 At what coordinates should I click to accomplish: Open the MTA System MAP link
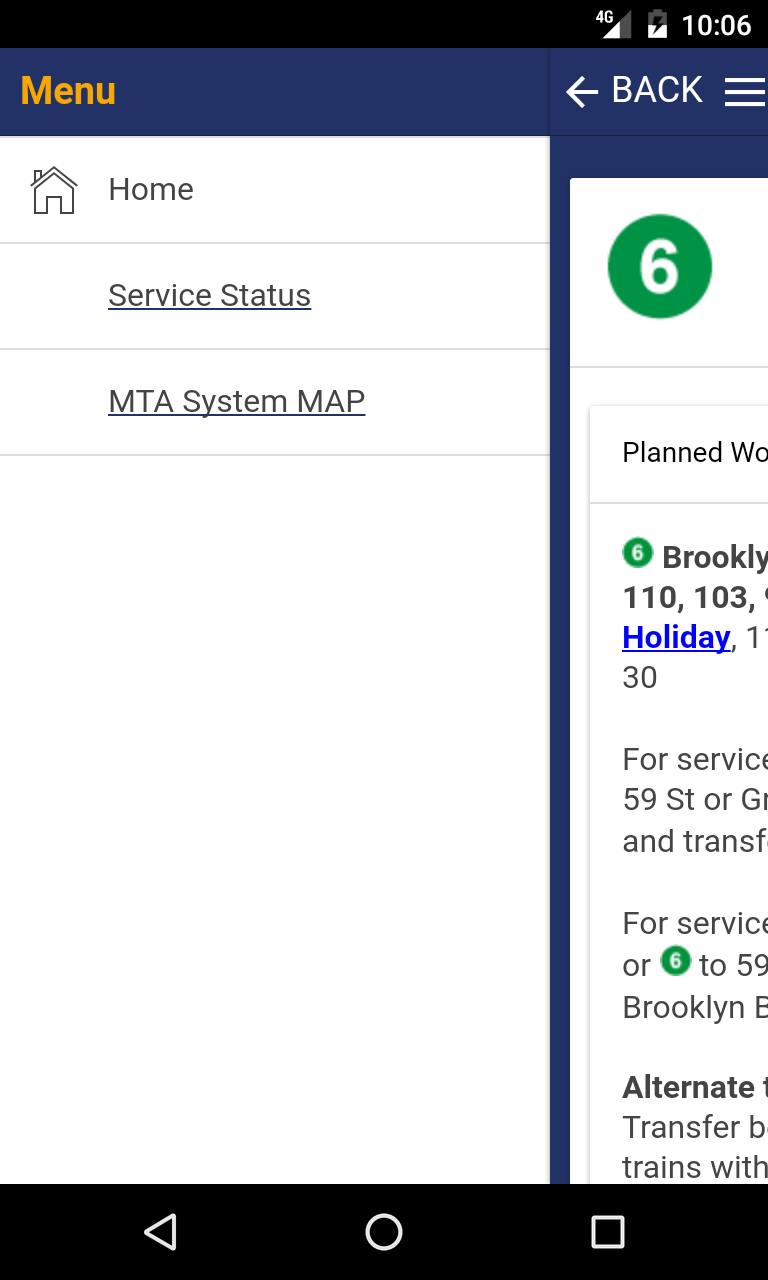tap(236, 402)
